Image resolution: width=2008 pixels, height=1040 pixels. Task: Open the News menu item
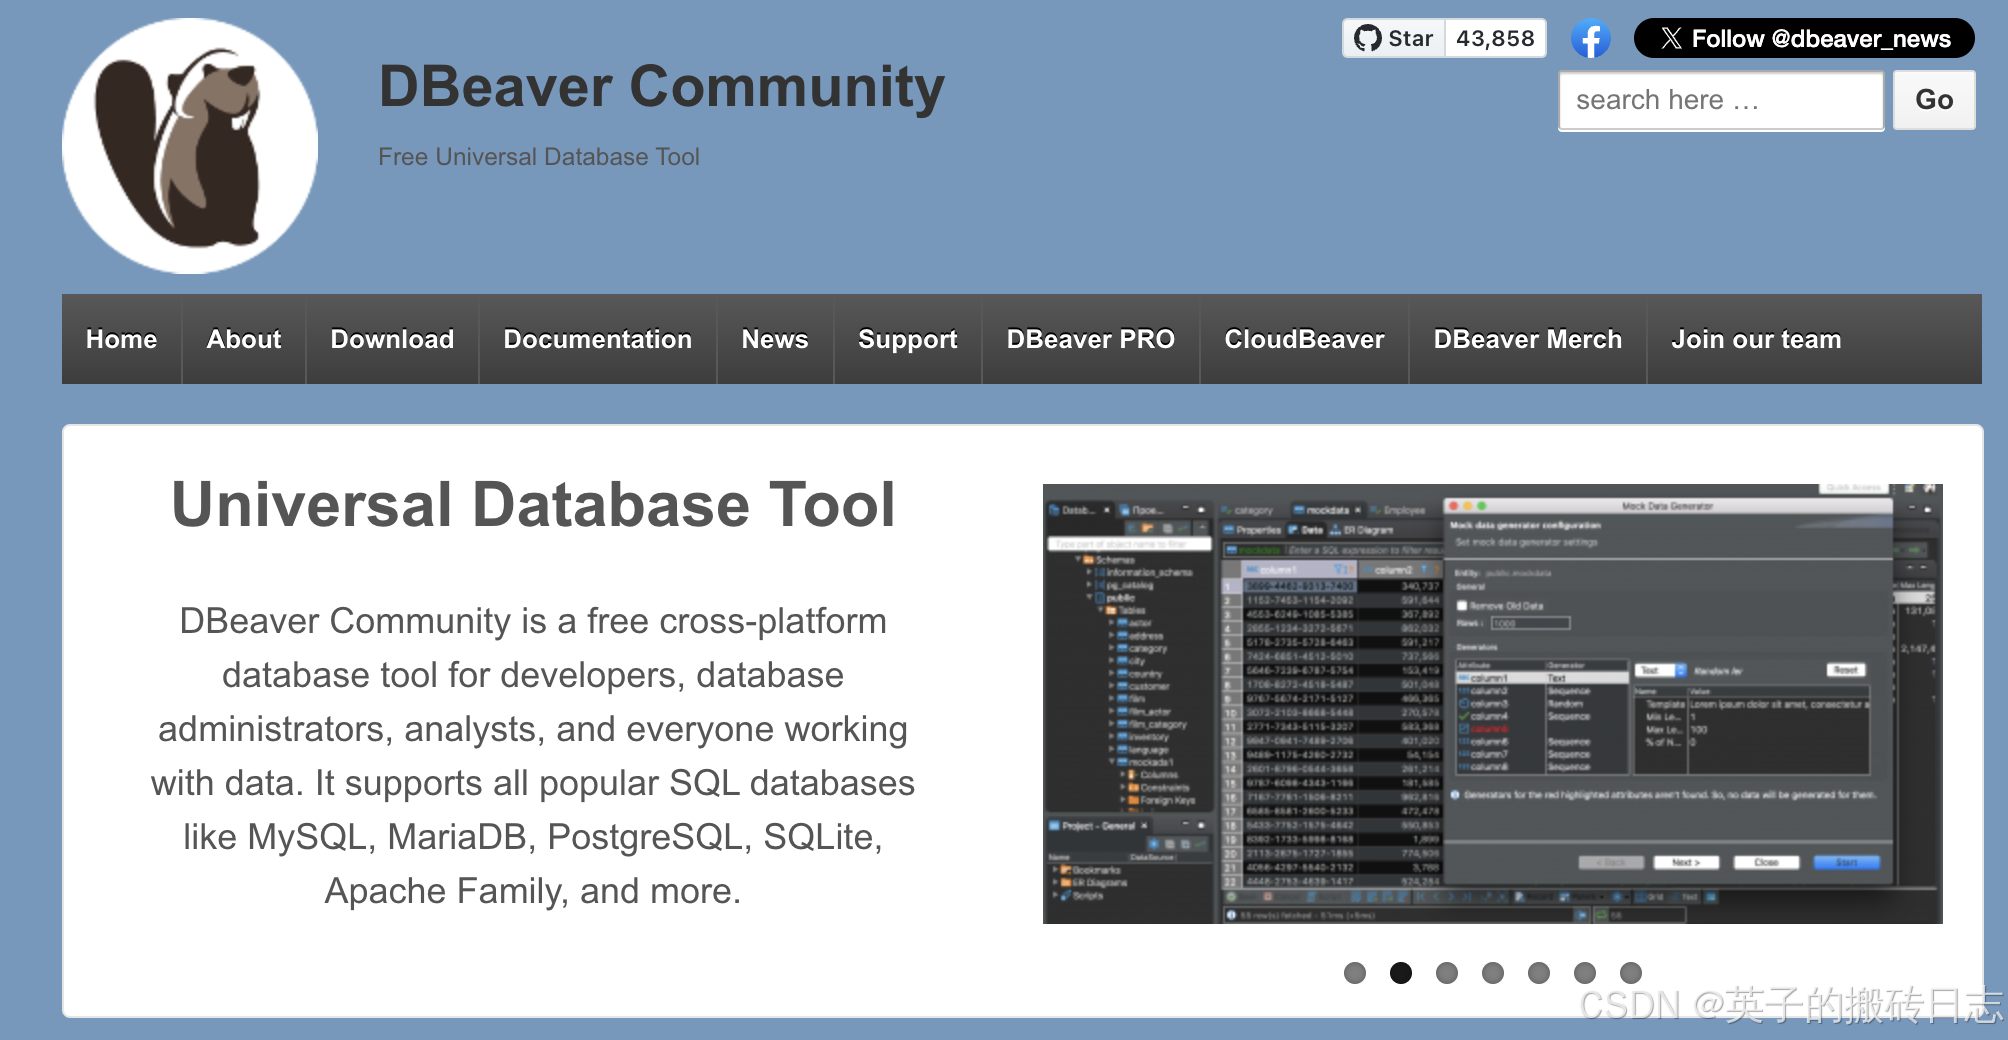coord(775,339)
